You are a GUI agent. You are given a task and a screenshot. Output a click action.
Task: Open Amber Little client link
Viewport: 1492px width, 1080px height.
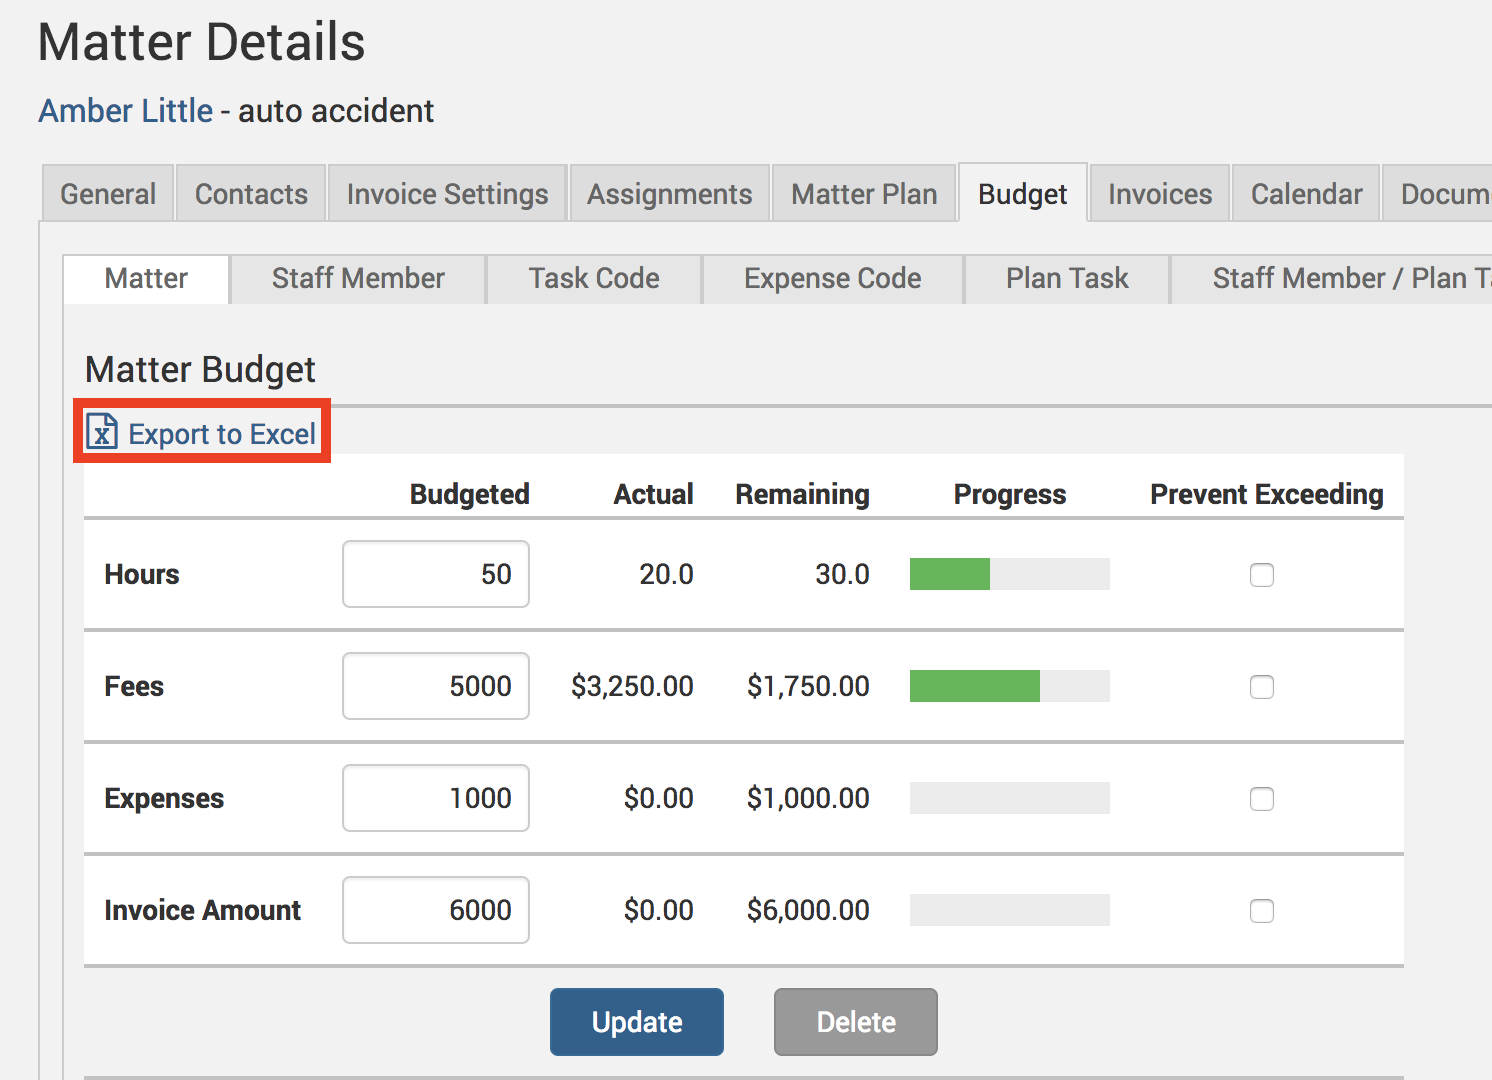coord(126,111)
